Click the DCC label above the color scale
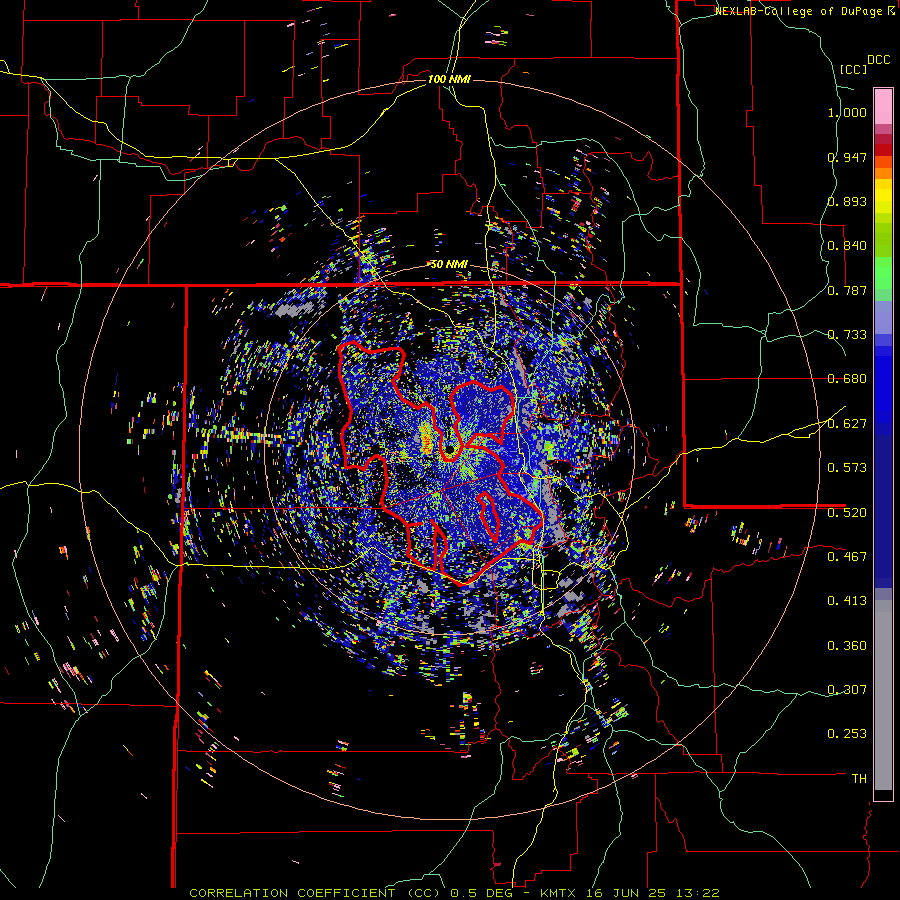This screenshot has width=900, height=900. coord(878,60)
